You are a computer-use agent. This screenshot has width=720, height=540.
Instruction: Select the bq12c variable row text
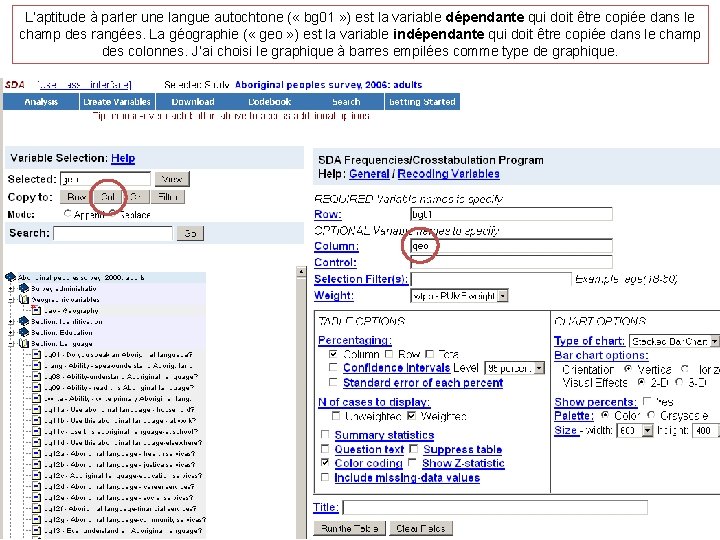(123, 476)
